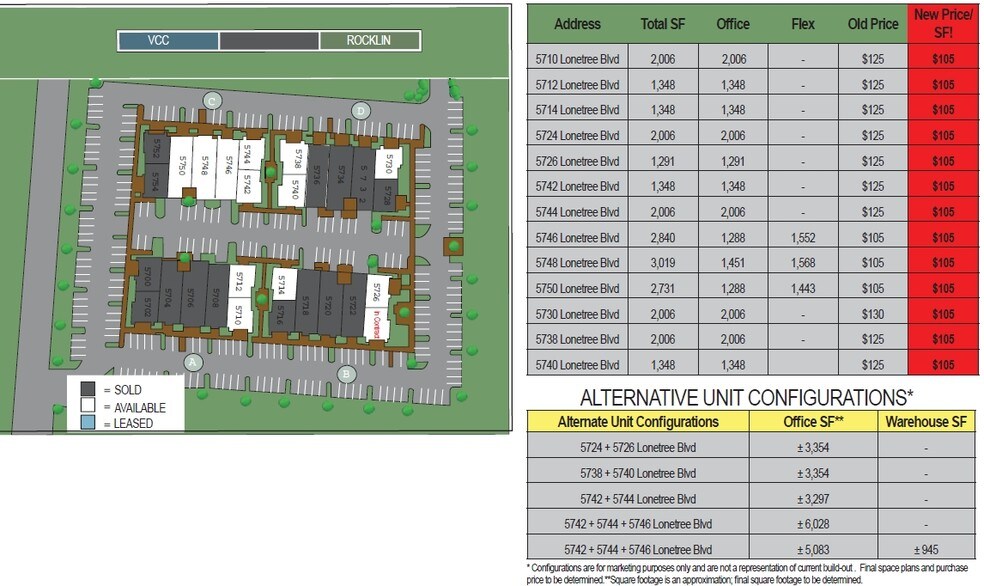Click the building A circle marker

[x=194, y=361]
